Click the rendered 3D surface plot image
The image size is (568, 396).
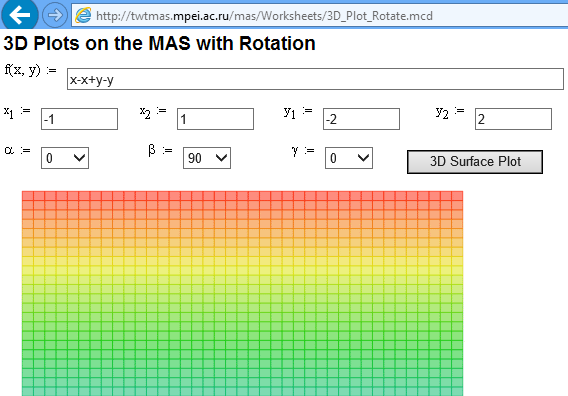(x=242, y=293)
